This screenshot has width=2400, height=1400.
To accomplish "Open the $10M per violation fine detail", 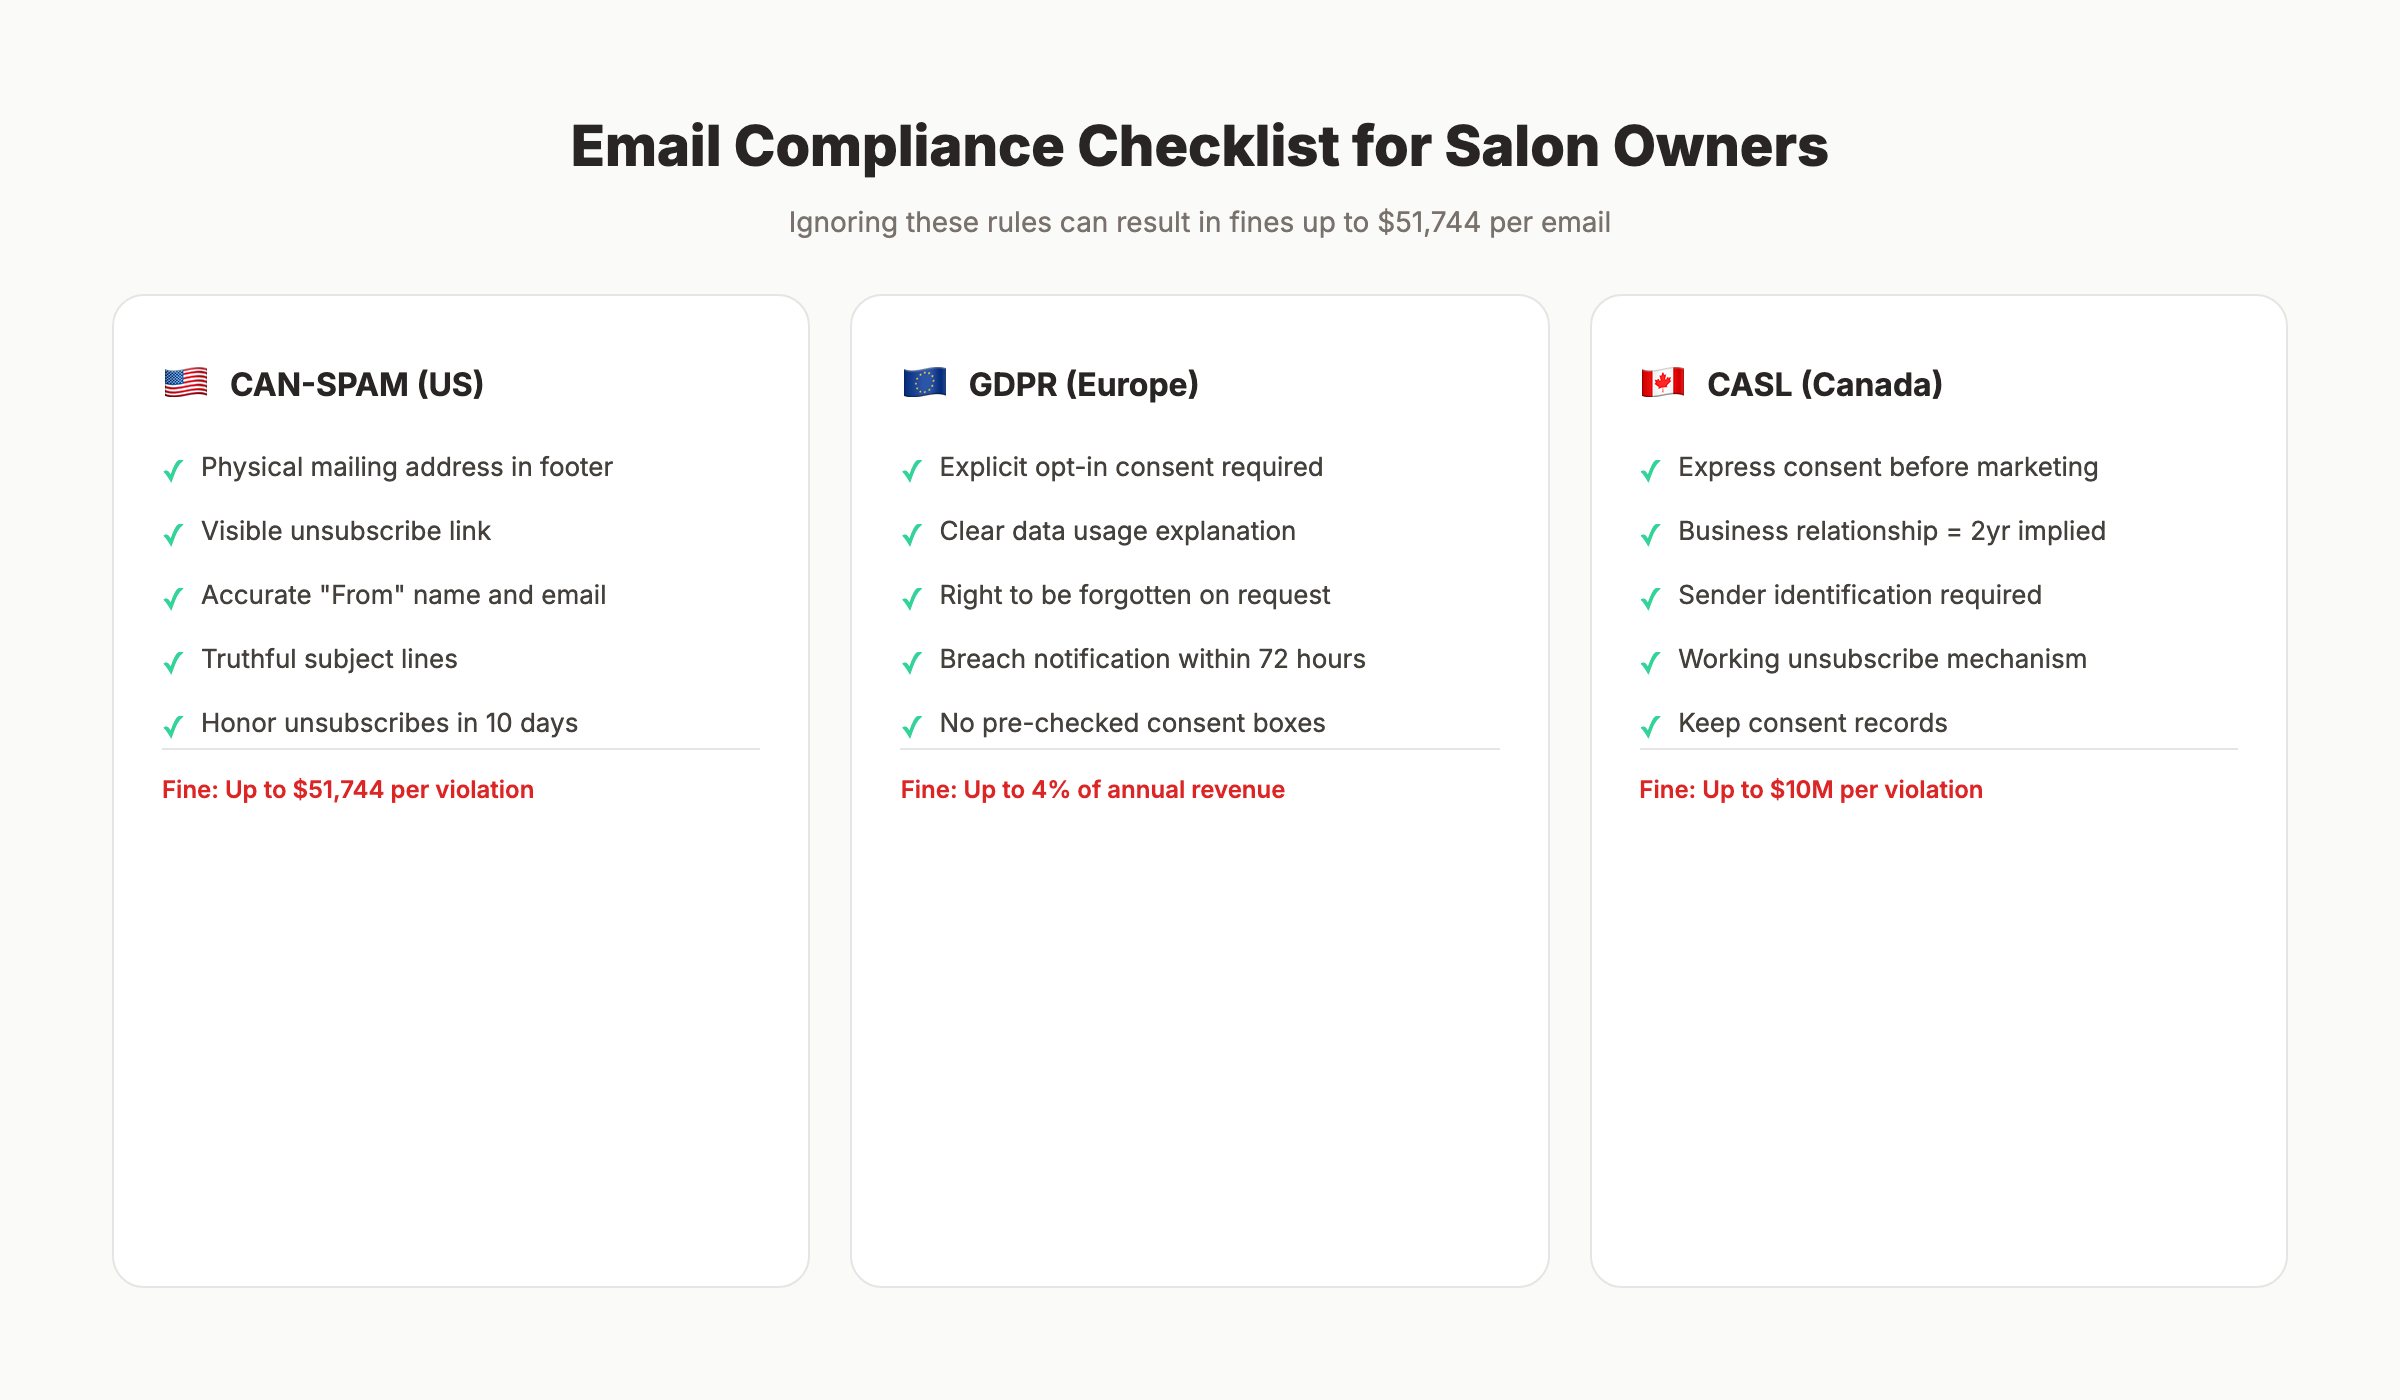I will [x=1810, y=789].
